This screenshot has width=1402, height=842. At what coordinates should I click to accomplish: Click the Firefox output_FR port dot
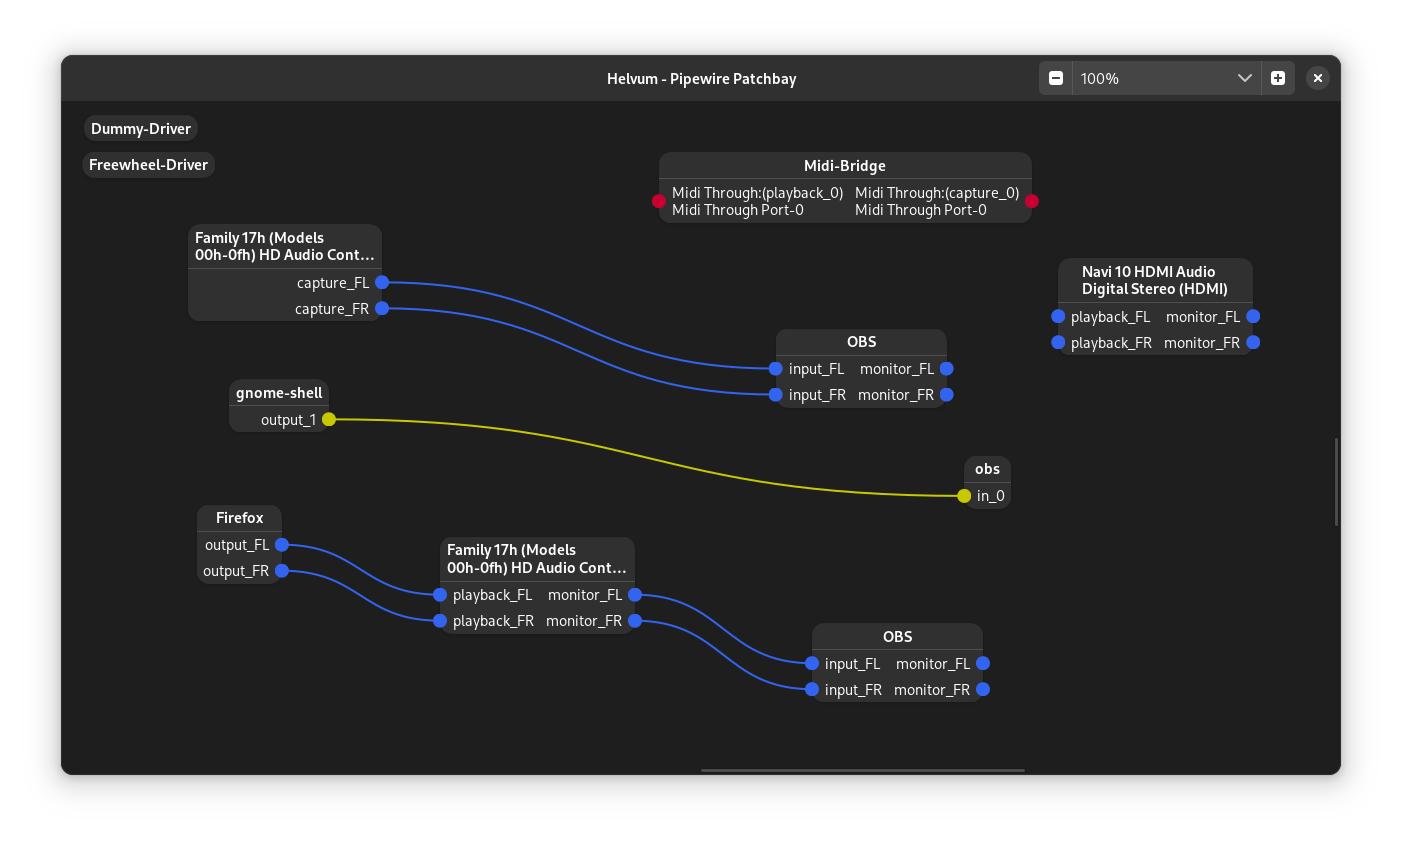coord(282,571)
